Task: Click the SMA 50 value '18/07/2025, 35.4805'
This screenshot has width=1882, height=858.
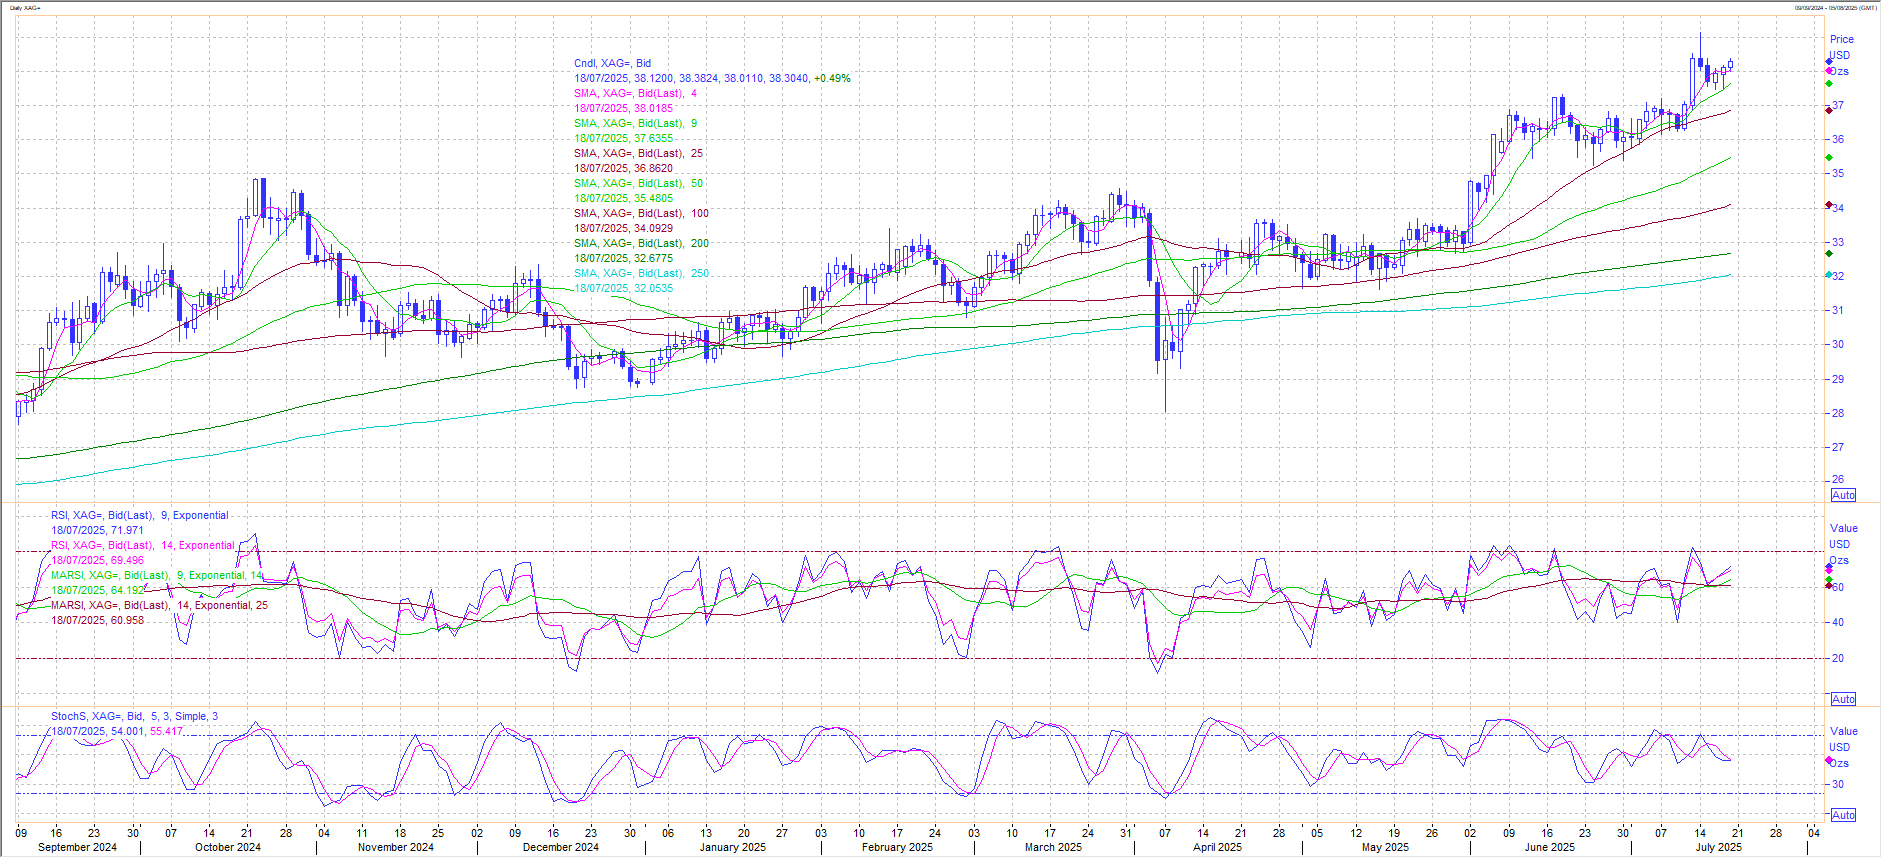Action: click(x=623, y=198)
